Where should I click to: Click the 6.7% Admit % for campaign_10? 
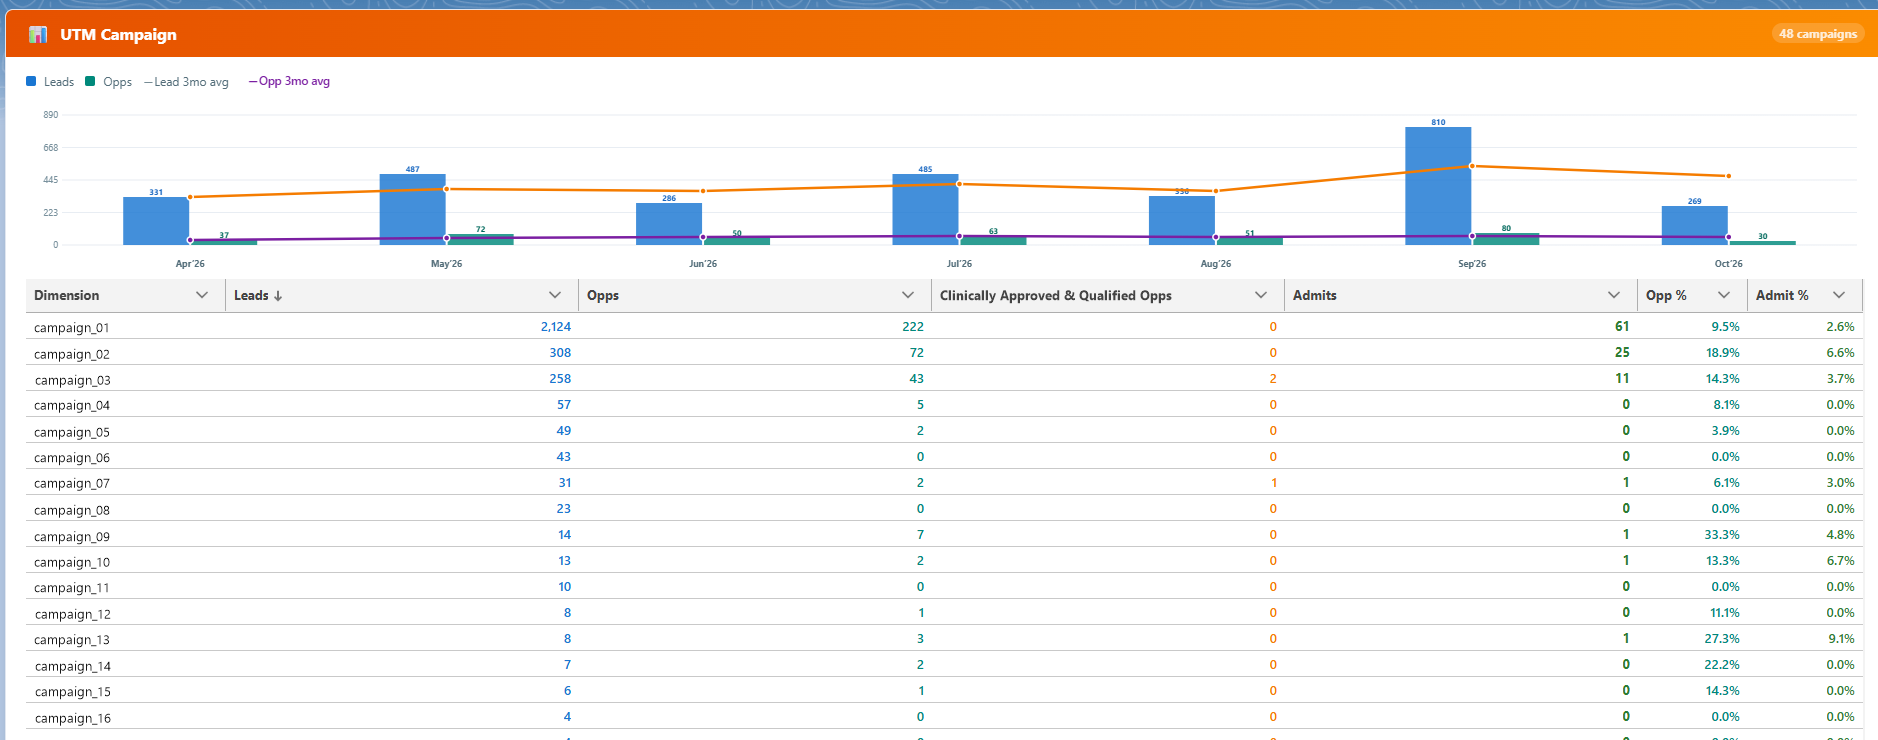point(1841,561)
